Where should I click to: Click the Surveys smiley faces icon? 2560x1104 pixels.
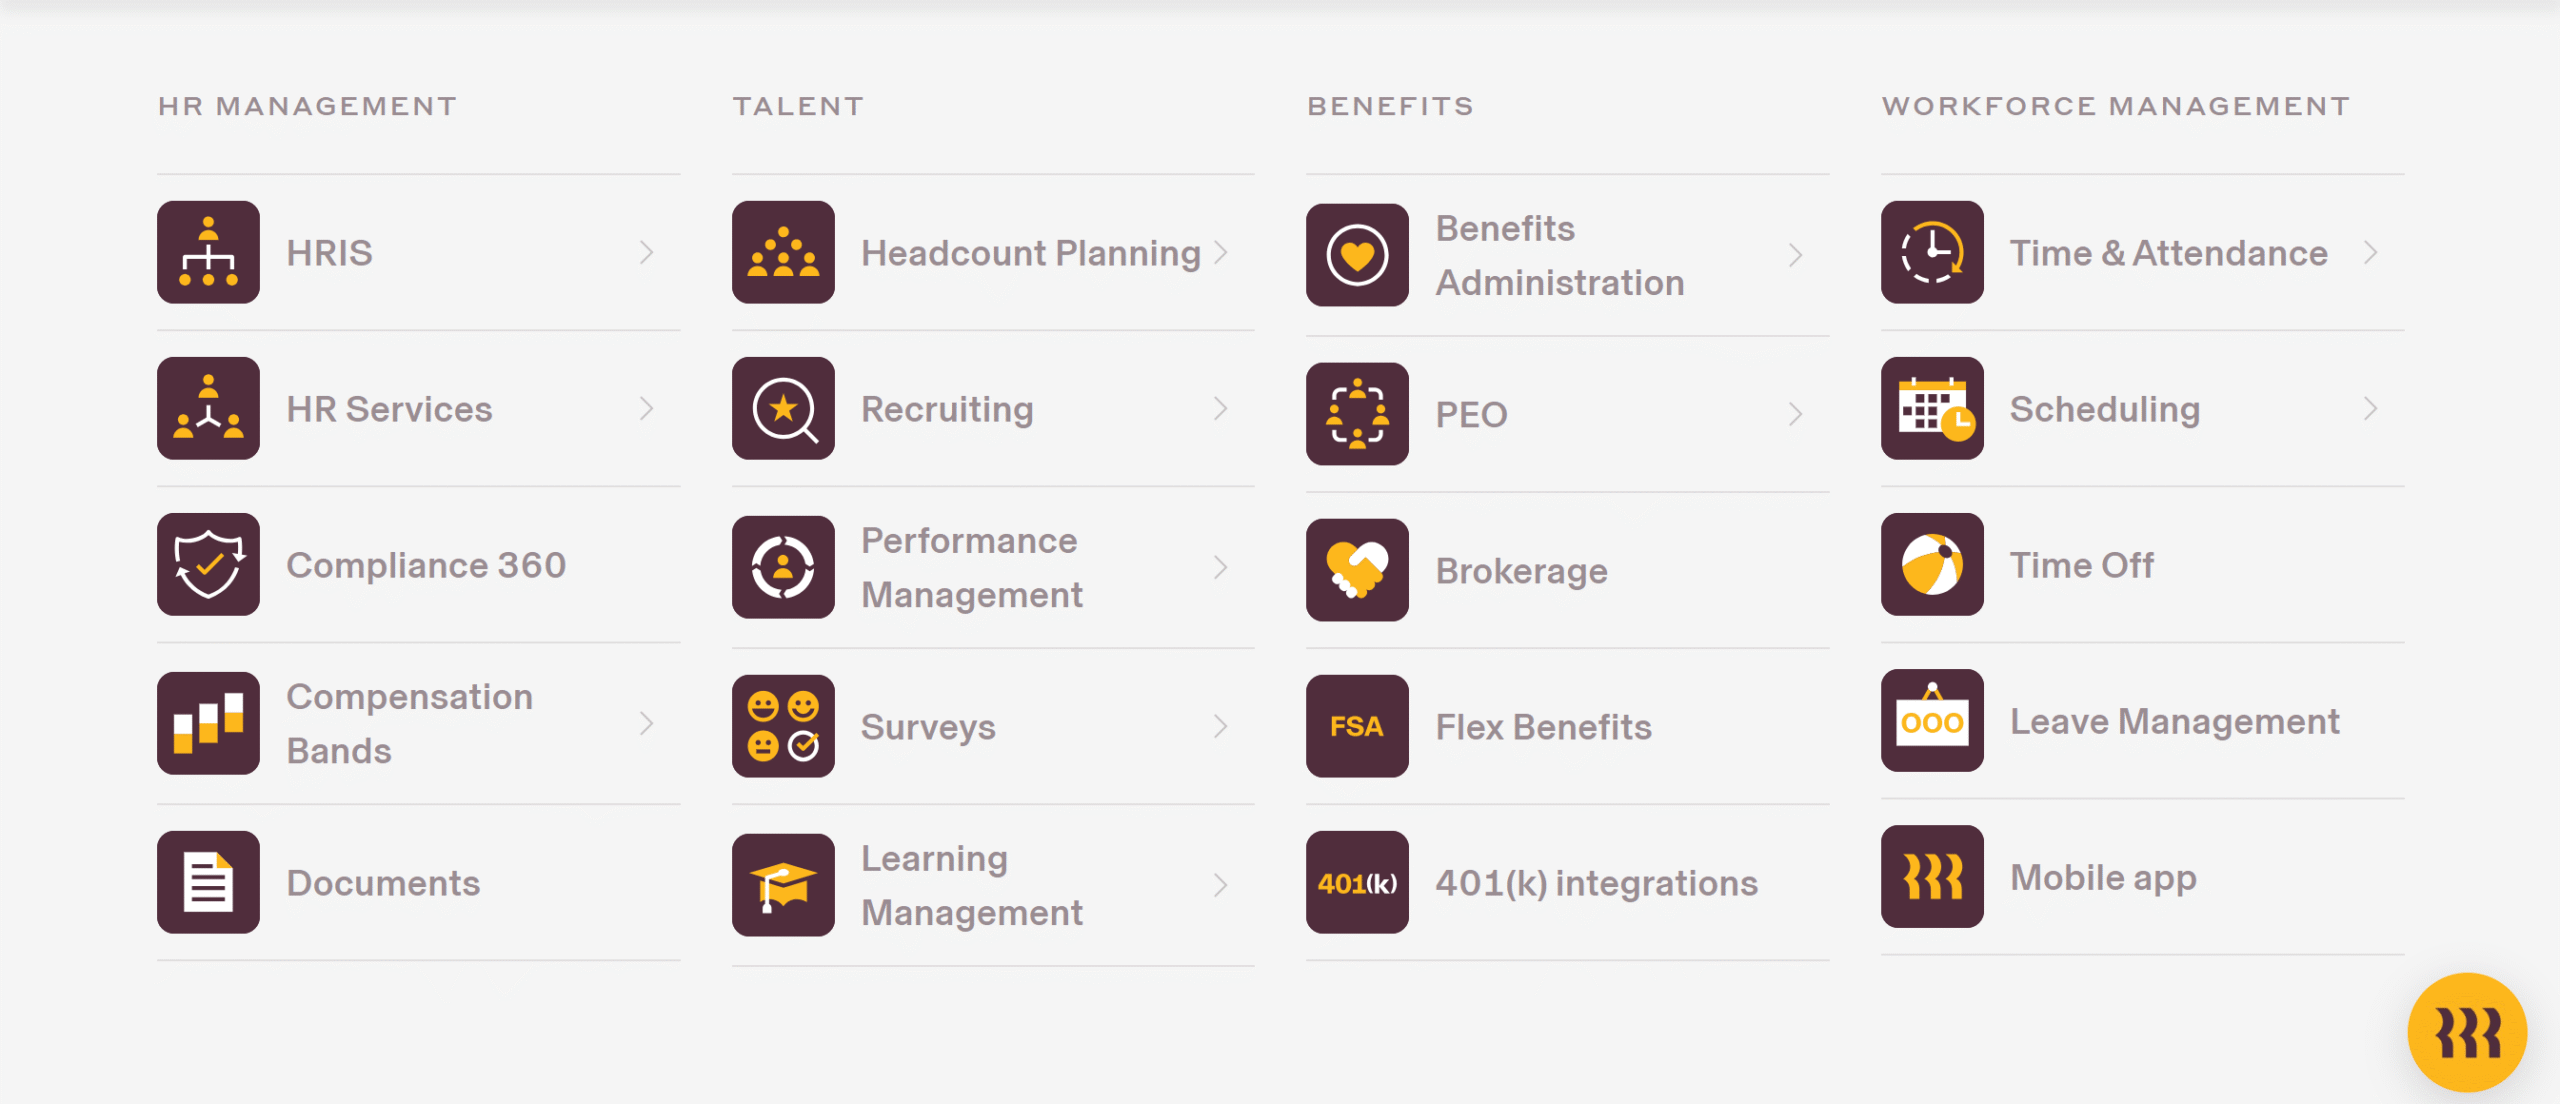(783, 726)
